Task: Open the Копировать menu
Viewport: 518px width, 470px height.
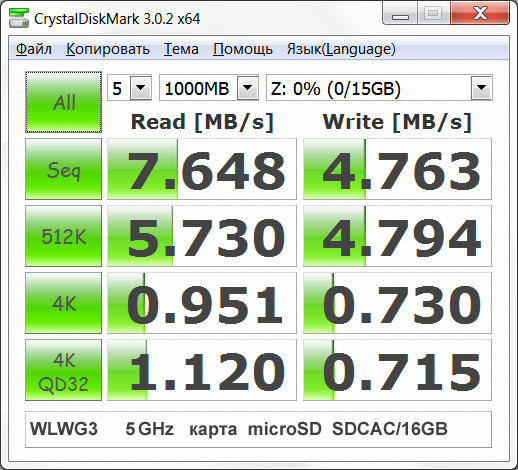Action: [108, 49]
